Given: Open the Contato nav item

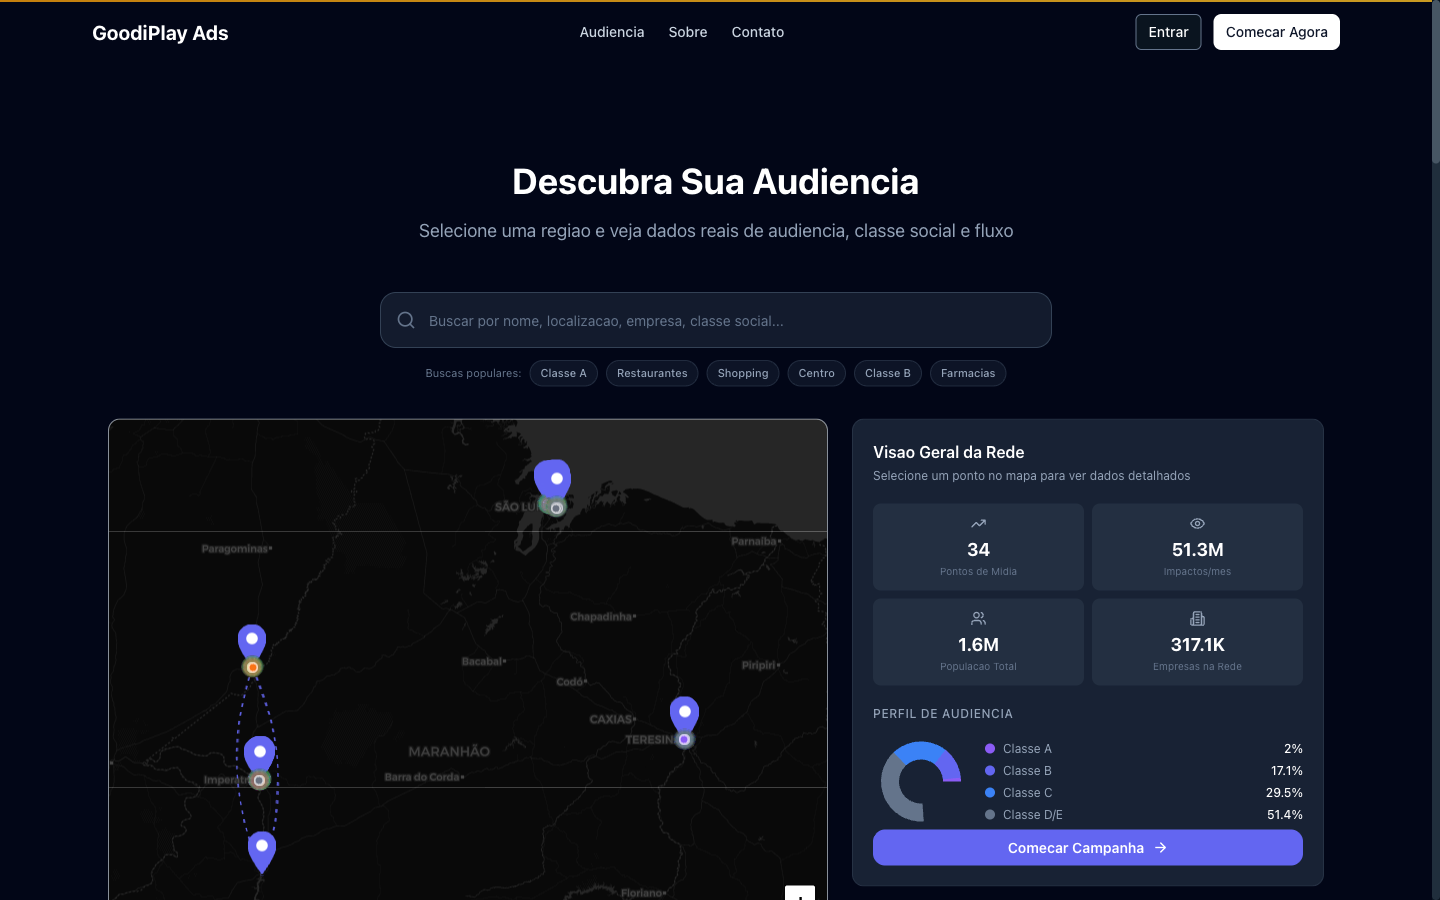Looking at the screenshot, I should coord(758,32).
